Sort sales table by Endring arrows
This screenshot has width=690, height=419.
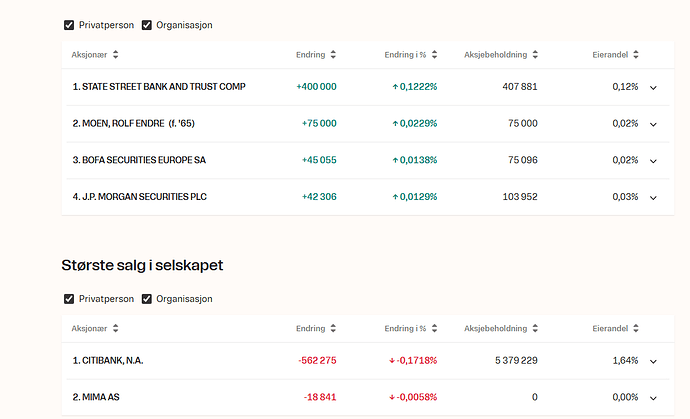coord(333,328)
